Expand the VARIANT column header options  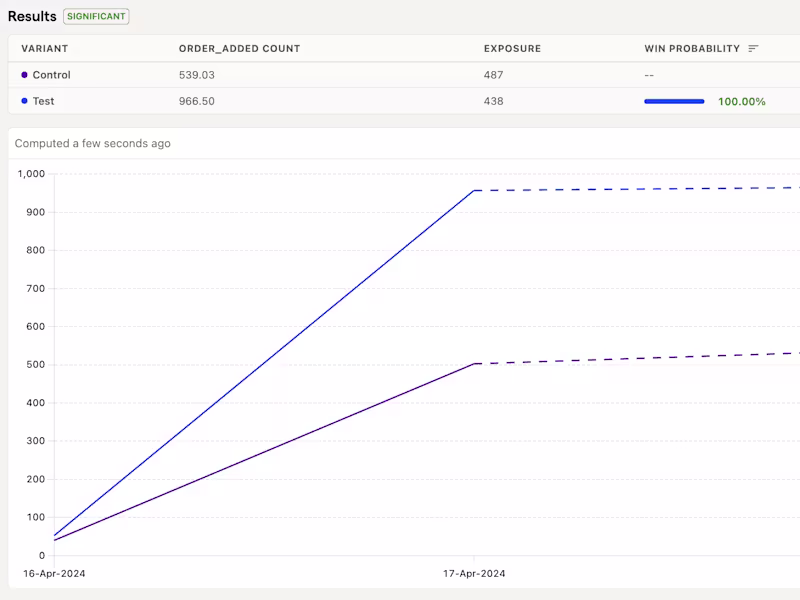[45, 48]
